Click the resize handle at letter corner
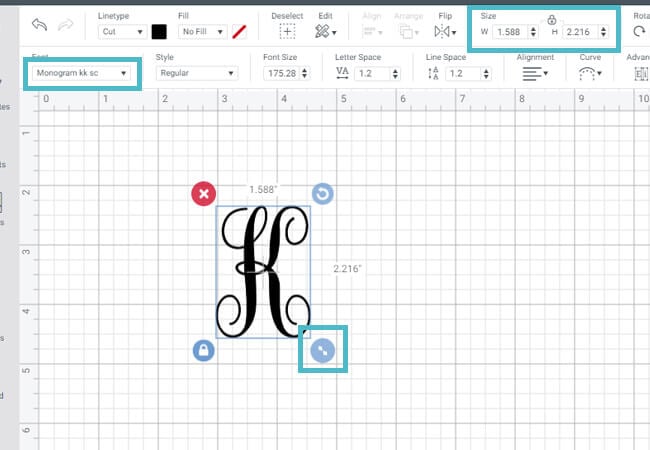This screenshot has height=450, width=650. (323, 350)
